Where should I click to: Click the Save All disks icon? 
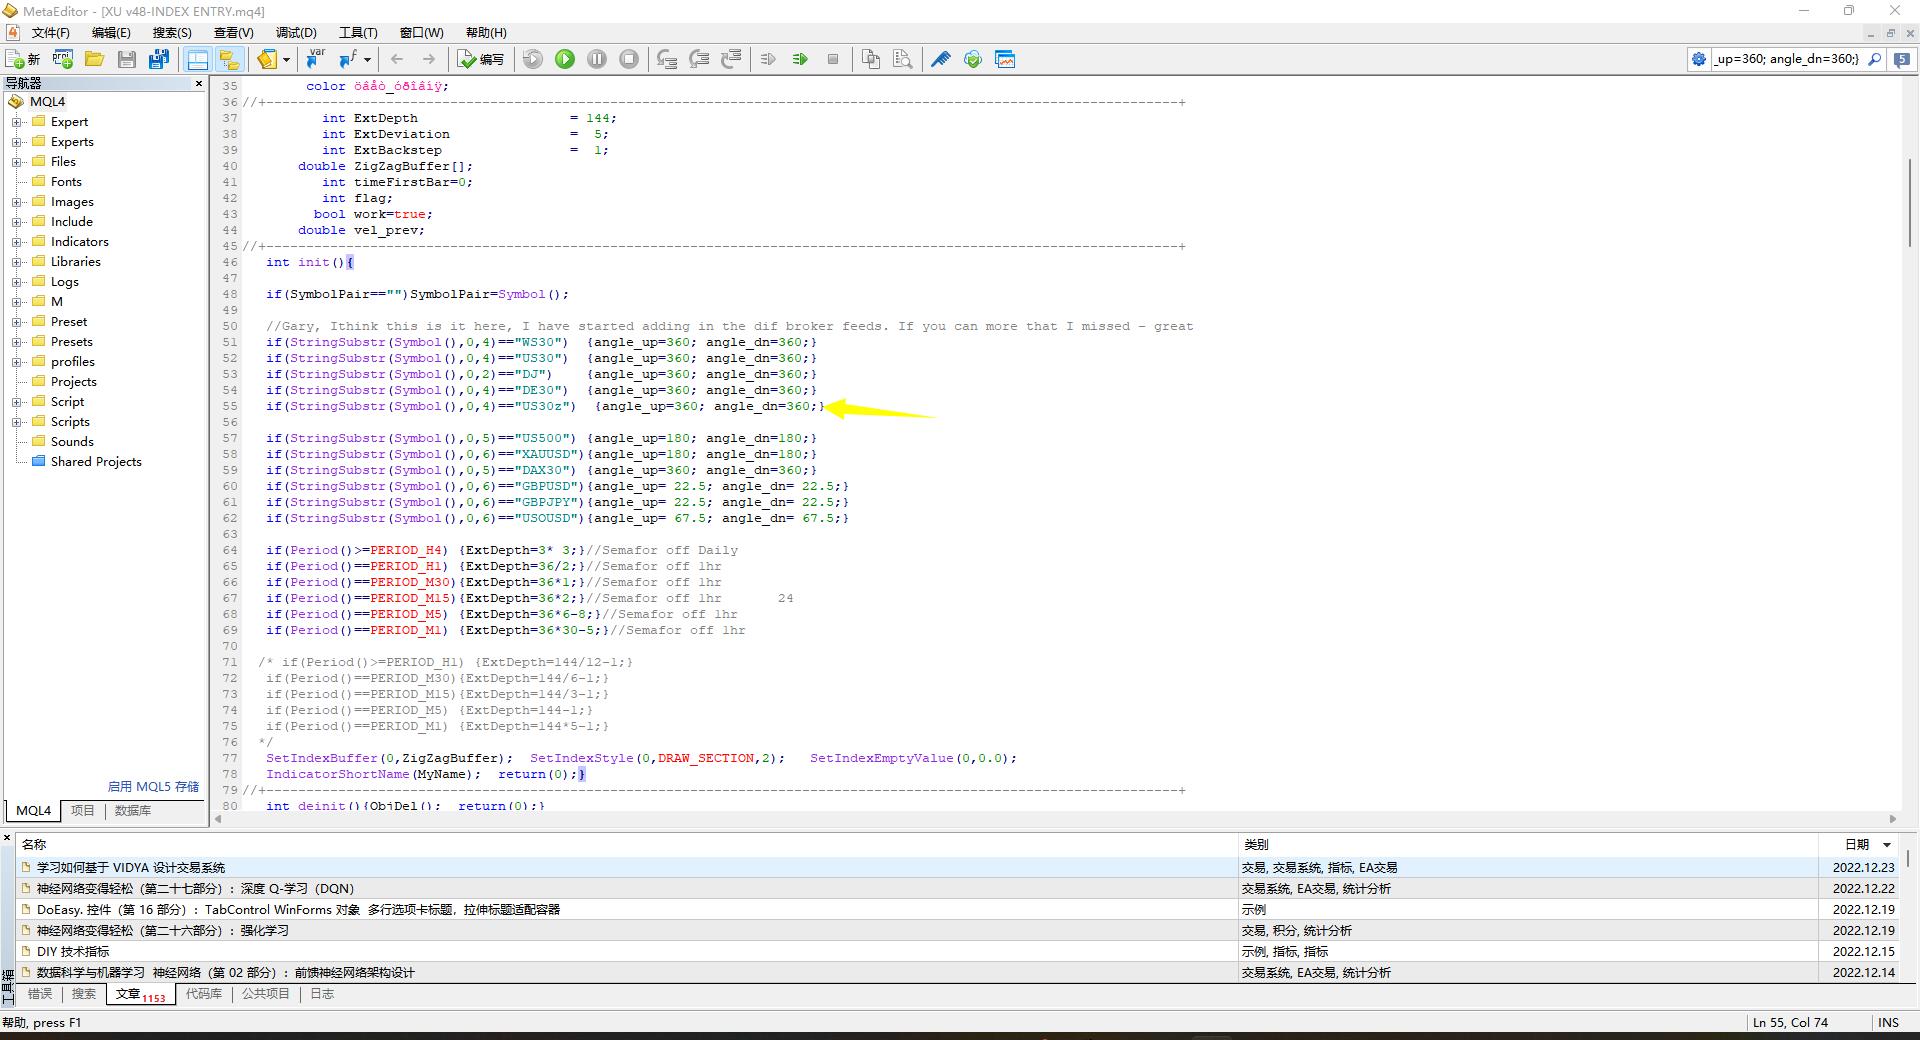tap(159, 60)
